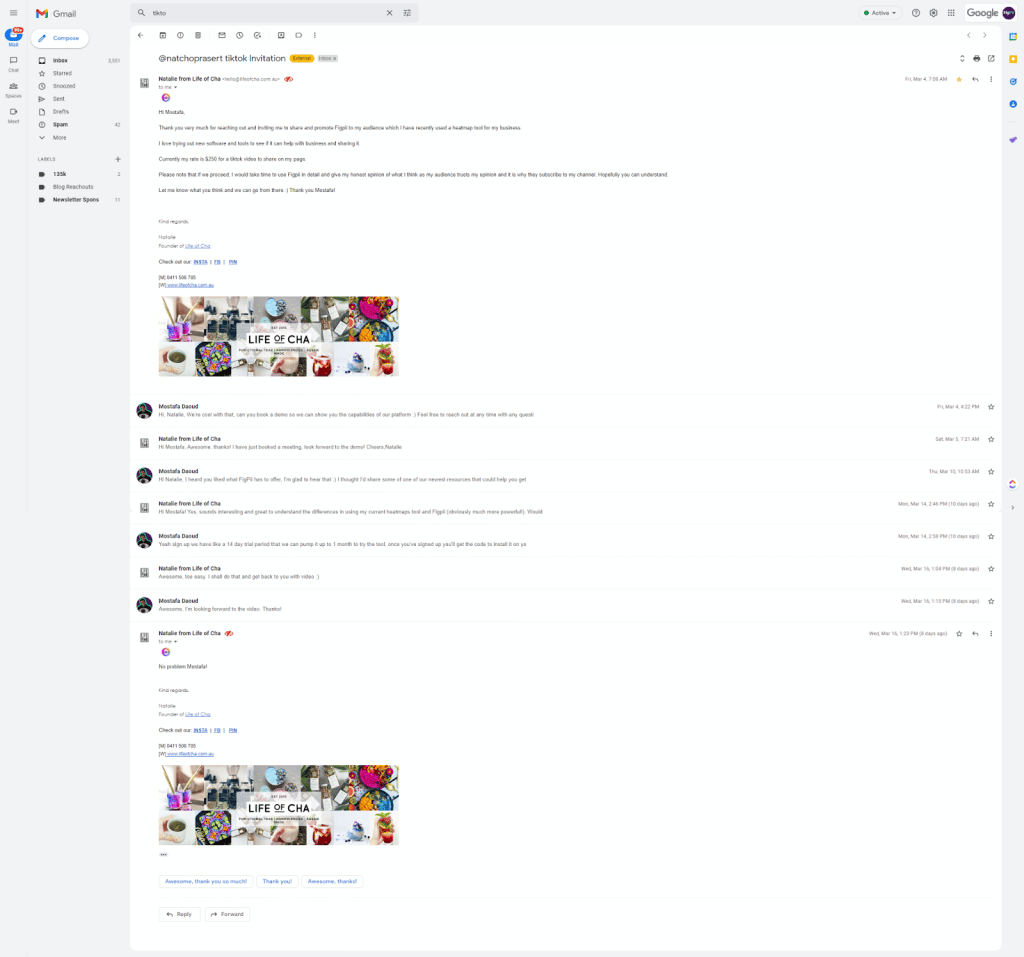Screen dimensions: 1024x957
Task: Open the Inbox folder
Action: click(x=60, y=61)
